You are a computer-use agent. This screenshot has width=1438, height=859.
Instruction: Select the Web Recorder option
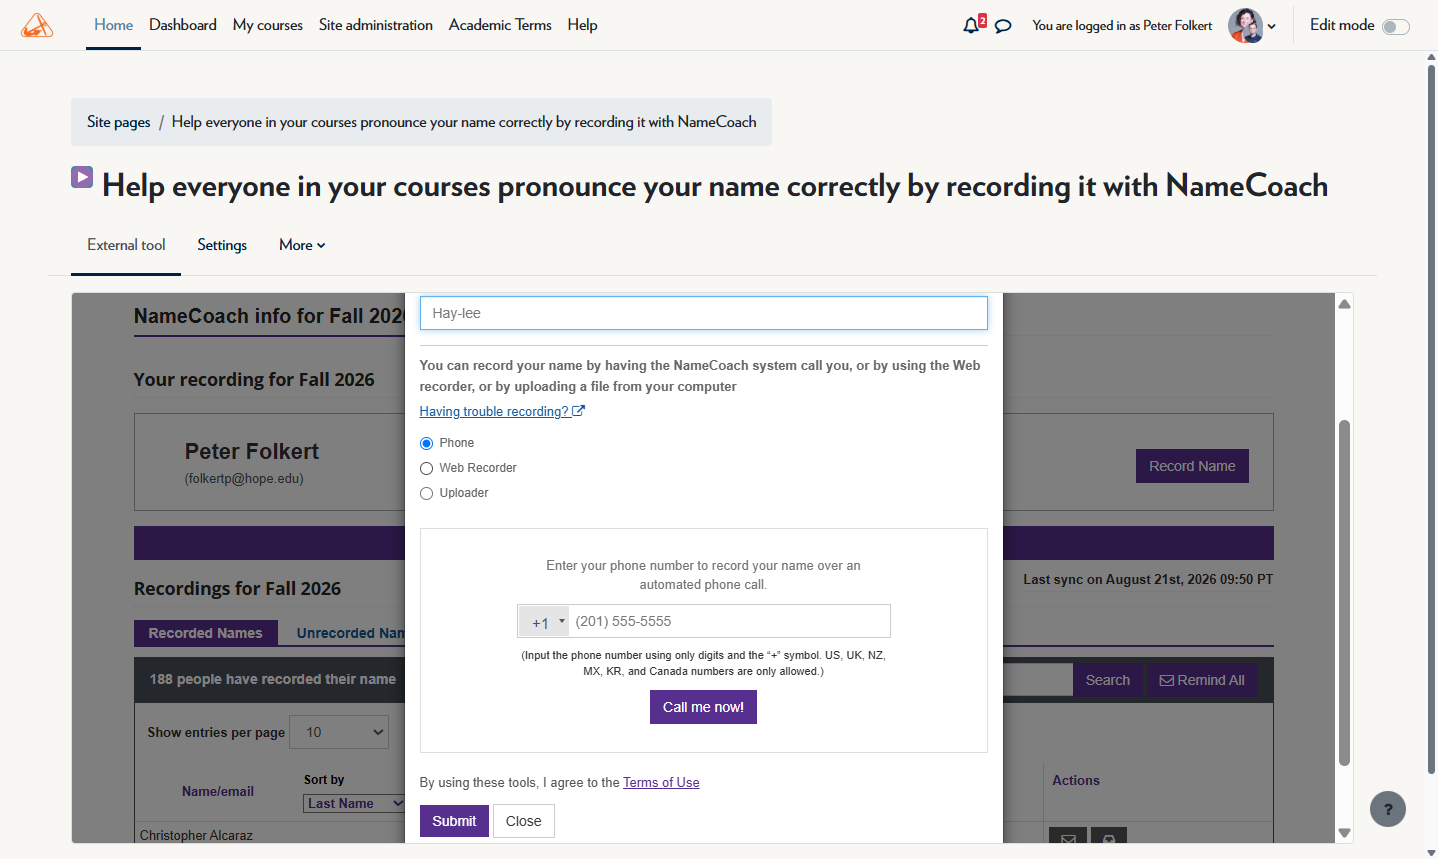click(x=426, y=468)
